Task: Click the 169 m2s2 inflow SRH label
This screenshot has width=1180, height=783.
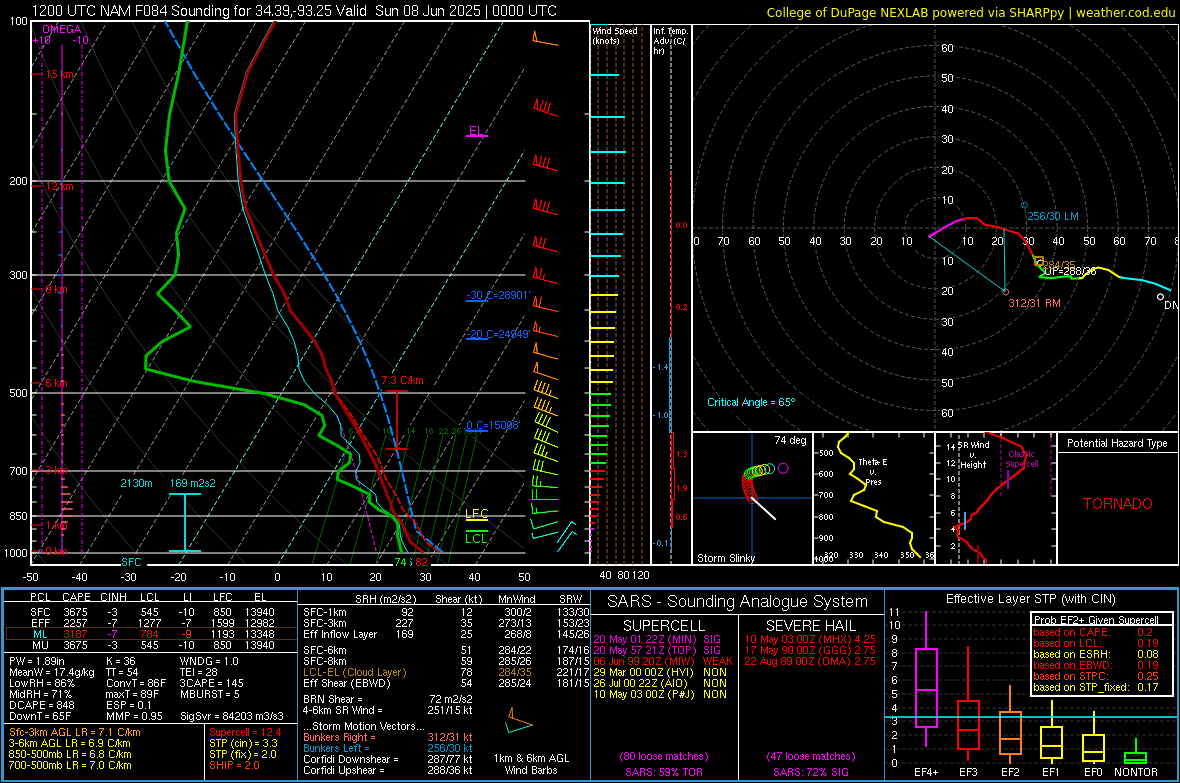Action: [192, 483]
